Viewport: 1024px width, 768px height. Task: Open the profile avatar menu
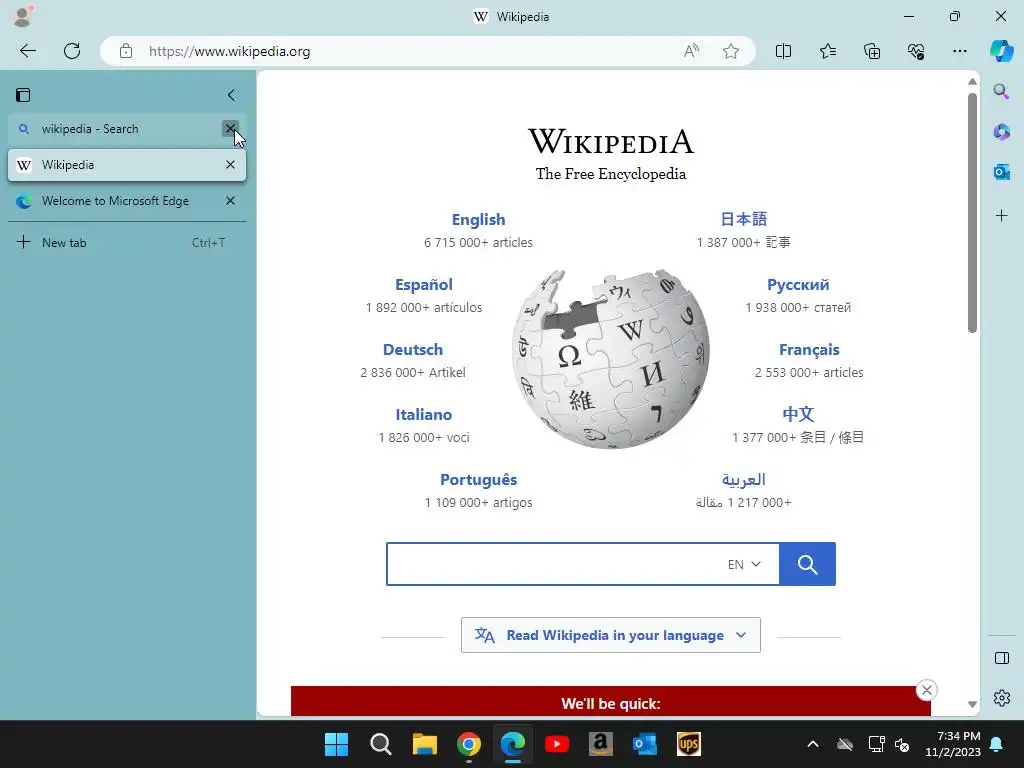coord(23,16)
